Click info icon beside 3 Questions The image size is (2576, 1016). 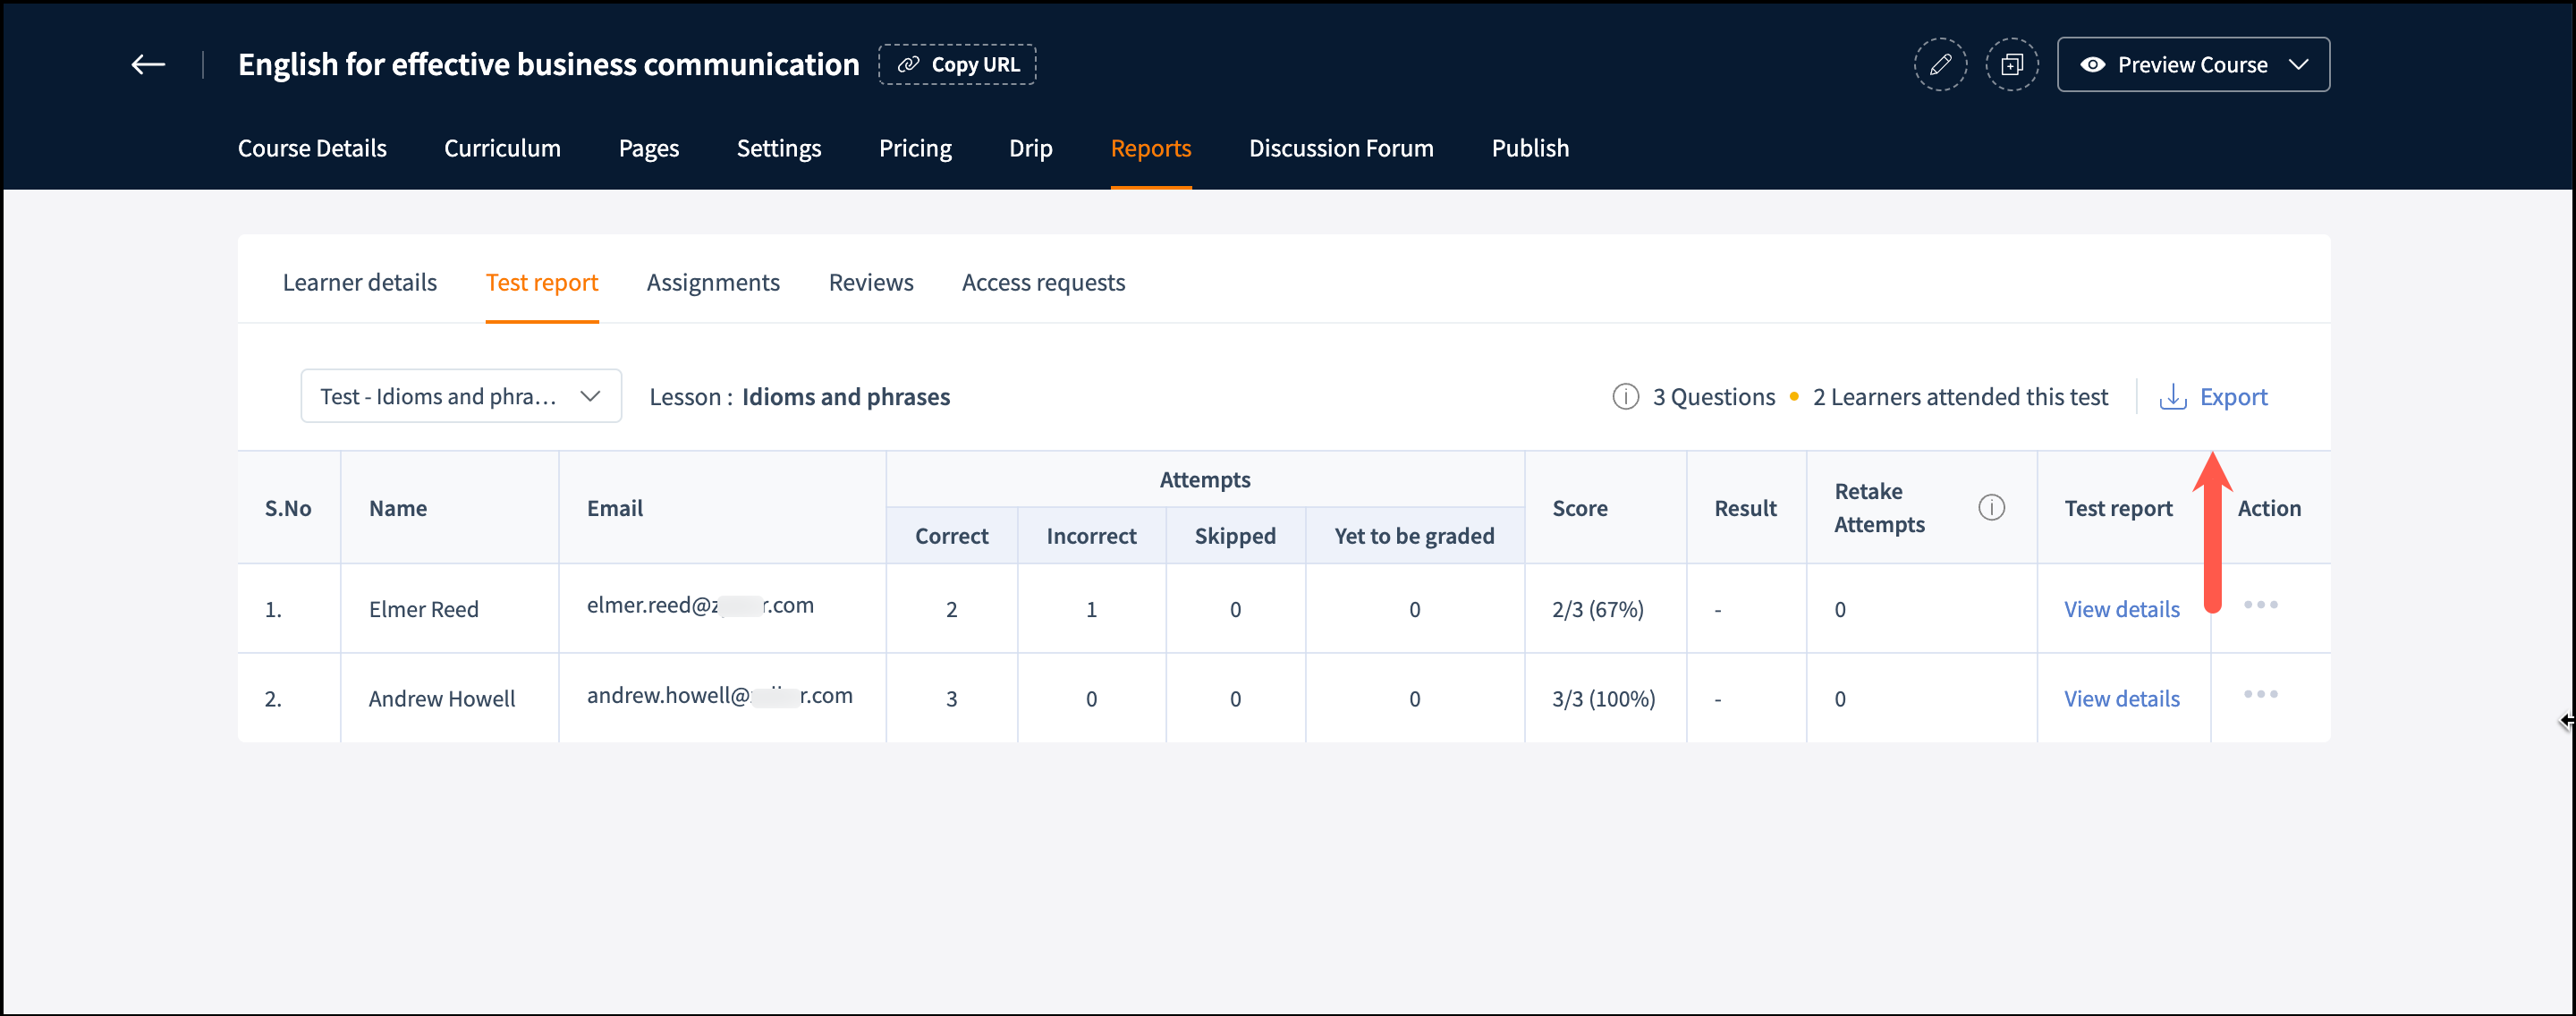click(x=1625, y=397)
